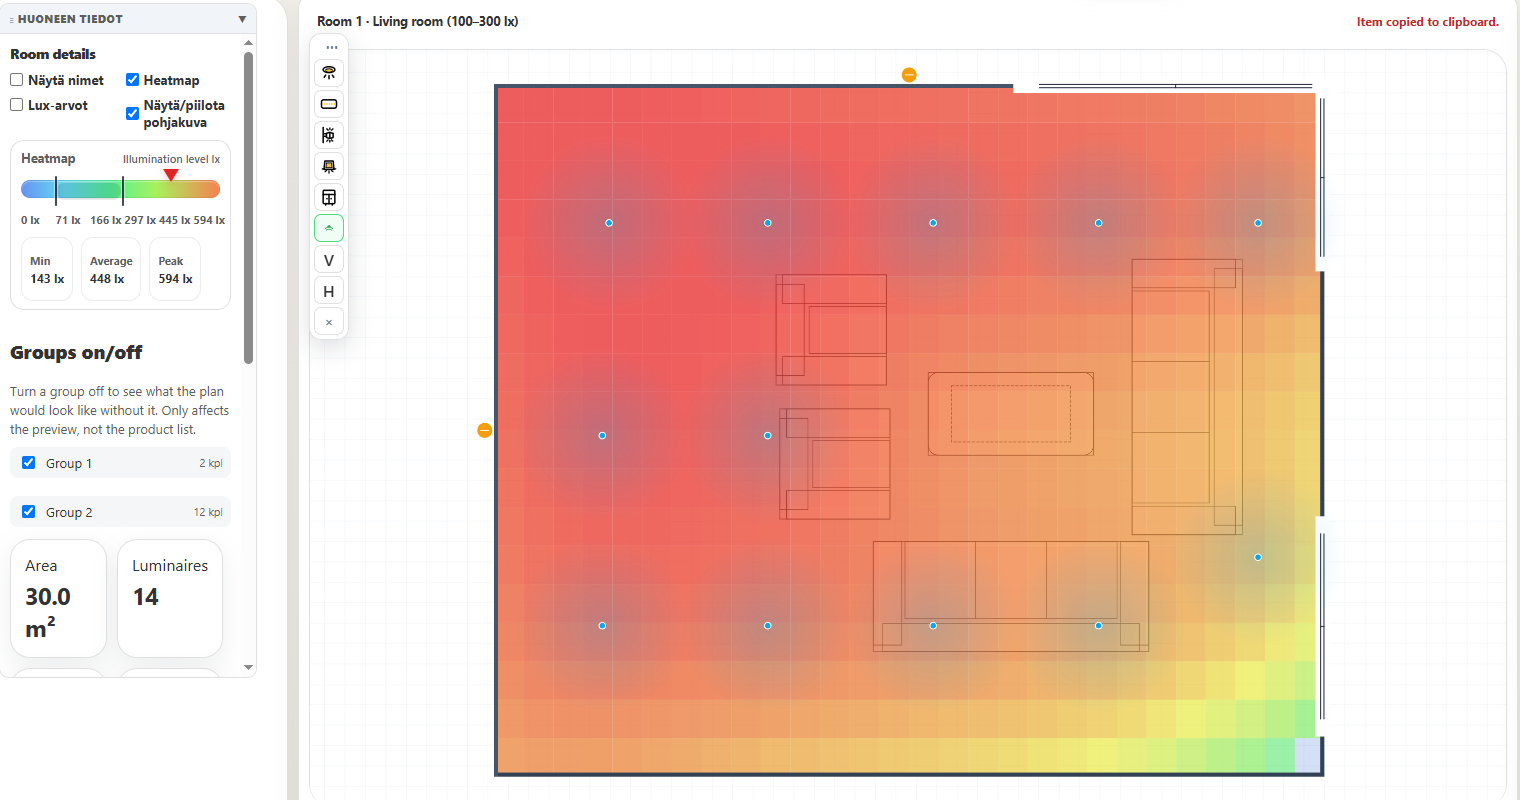Close the floating toolbar with the x
The width and height of the screenshot is (1520, 800).
click(x=329, y=322)
